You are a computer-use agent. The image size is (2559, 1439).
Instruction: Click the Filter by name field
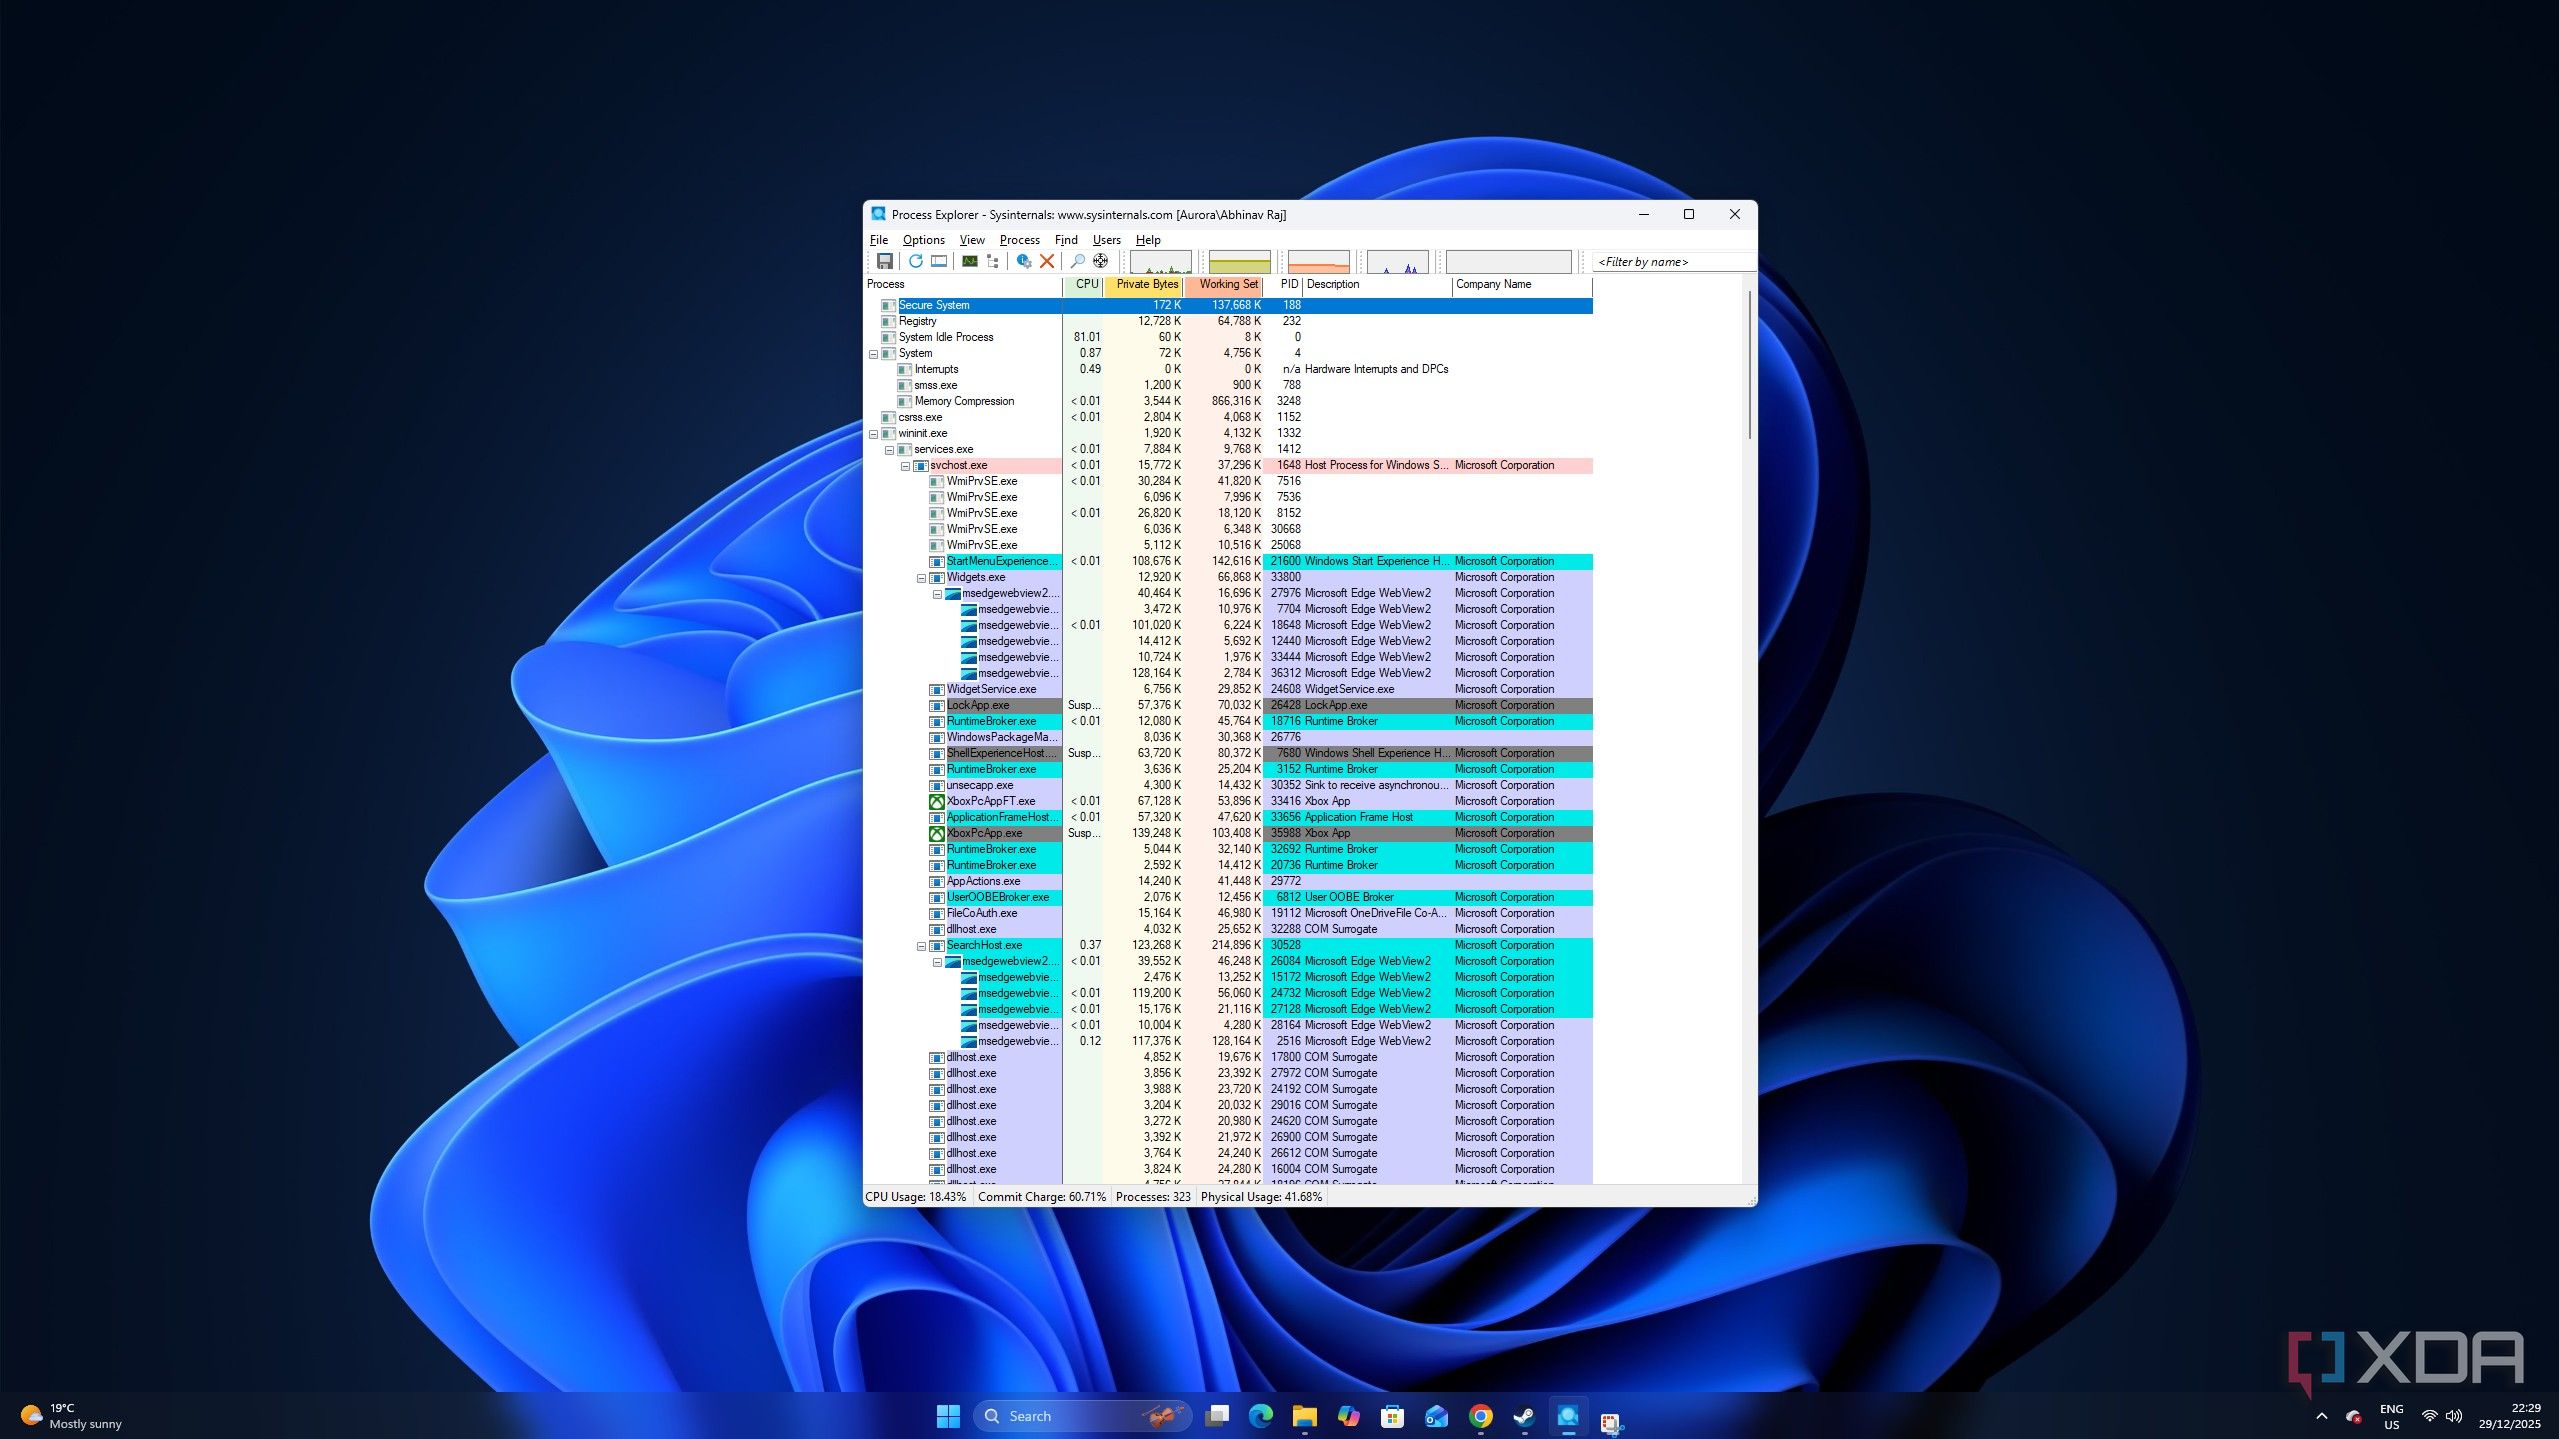(x=1670, y=262)
